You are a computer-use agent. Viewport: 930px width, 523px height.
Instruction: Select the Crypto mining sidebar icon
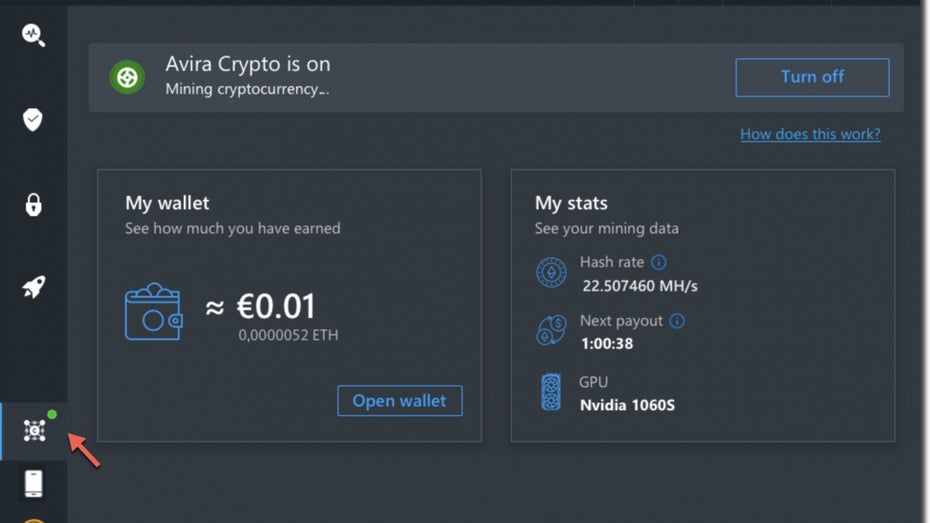34,430
